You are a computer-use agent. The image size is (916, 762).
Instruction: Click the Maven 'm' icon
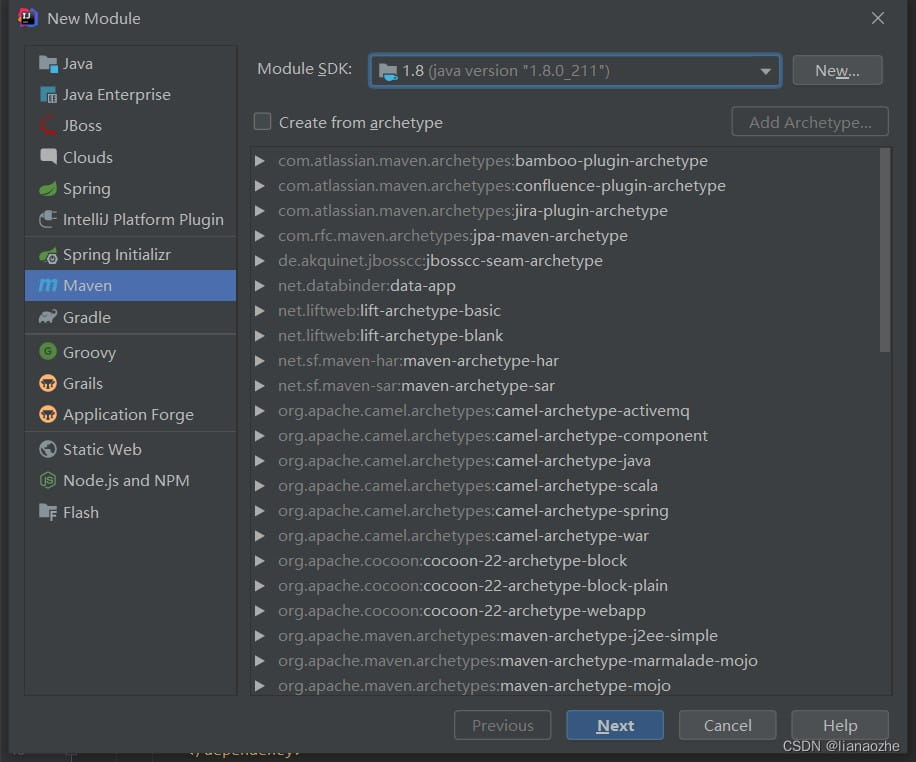[x=48, y=285]
